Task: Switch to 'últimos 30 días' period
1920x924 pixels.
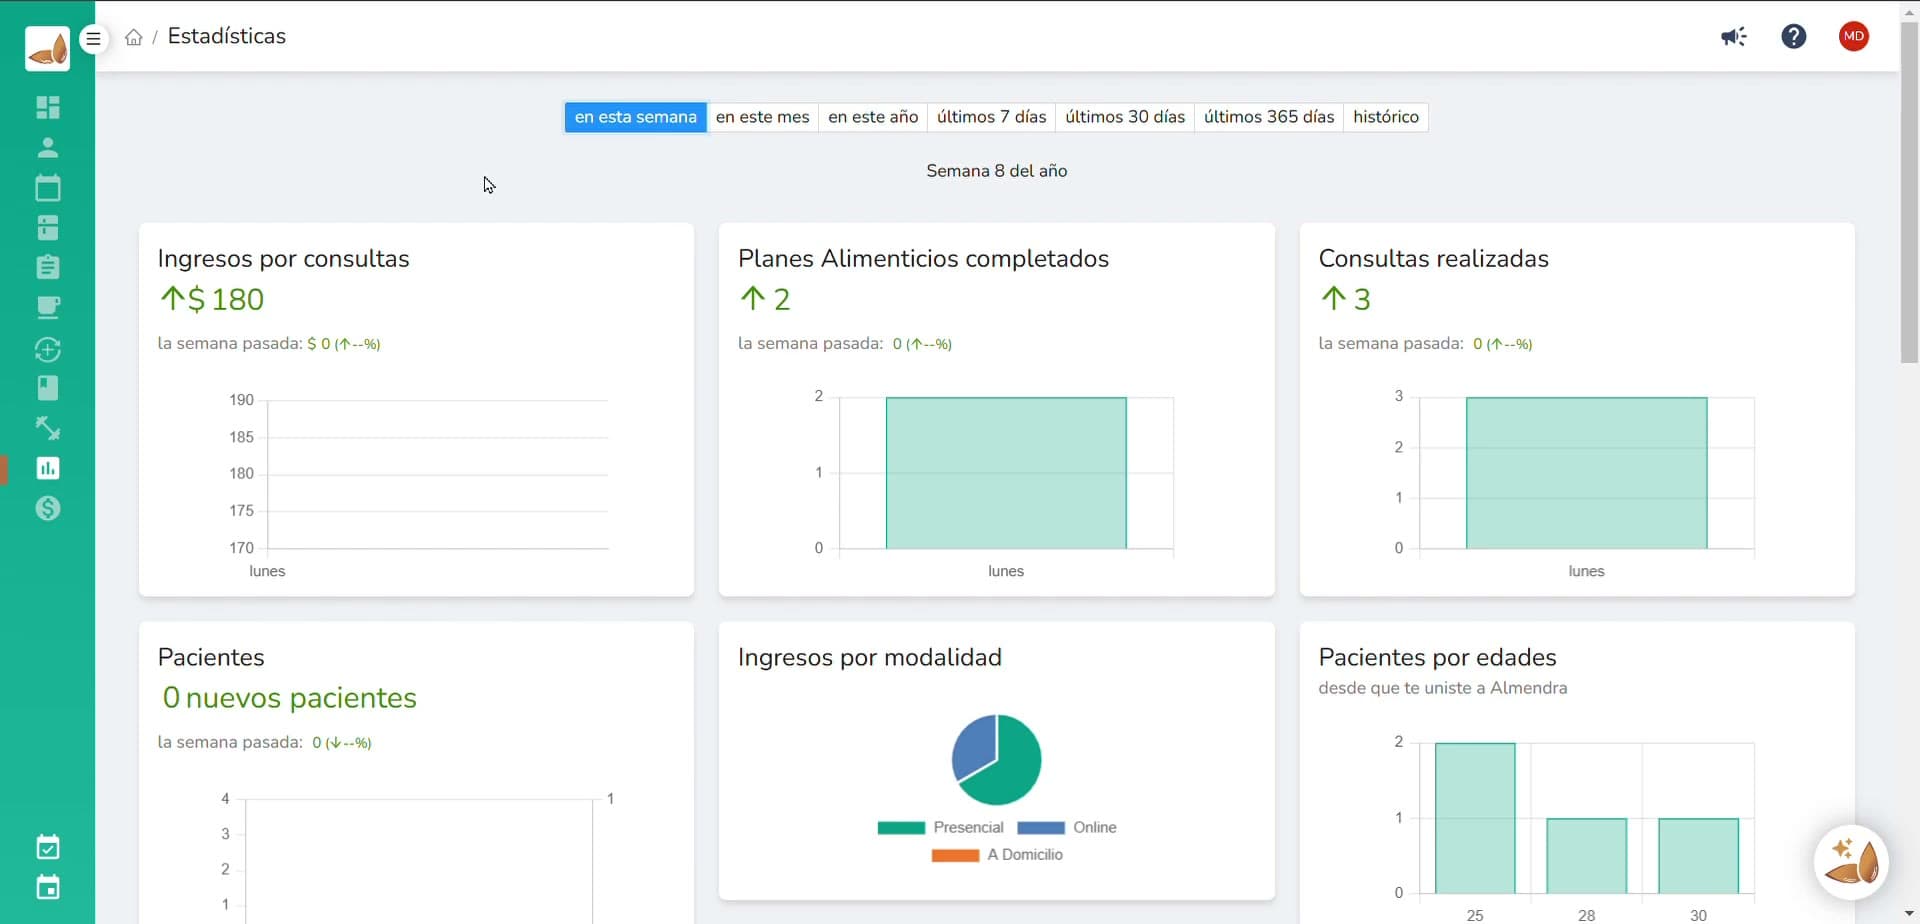Action: coord(1124,117)
